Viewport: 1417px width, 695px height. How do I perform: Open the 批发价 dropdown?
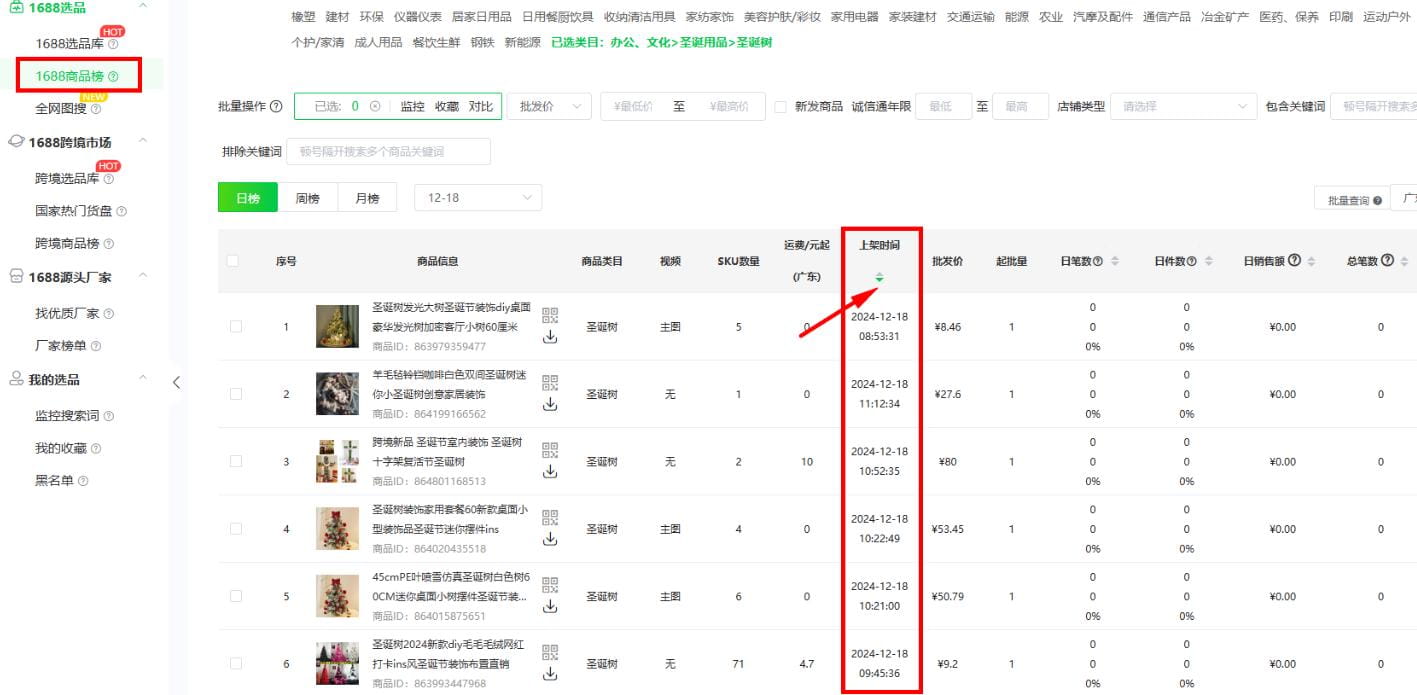point(549,105)
